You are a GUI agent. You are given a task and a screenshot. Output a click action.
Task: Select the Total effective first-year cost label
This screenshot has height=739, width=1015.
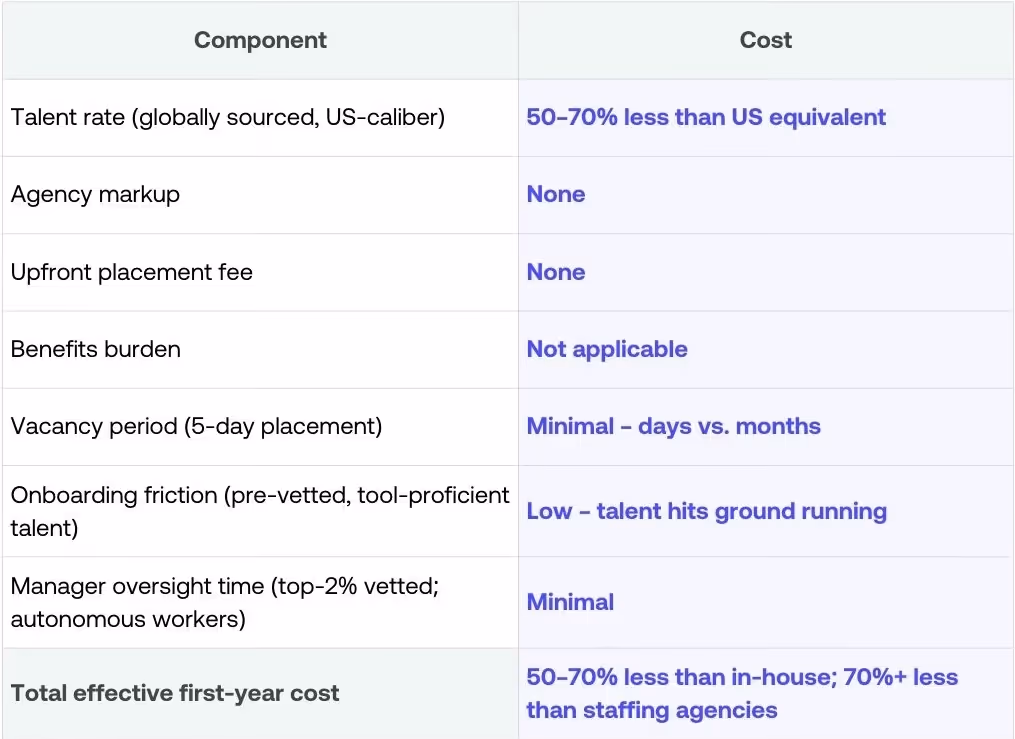(x=175, y=693)
